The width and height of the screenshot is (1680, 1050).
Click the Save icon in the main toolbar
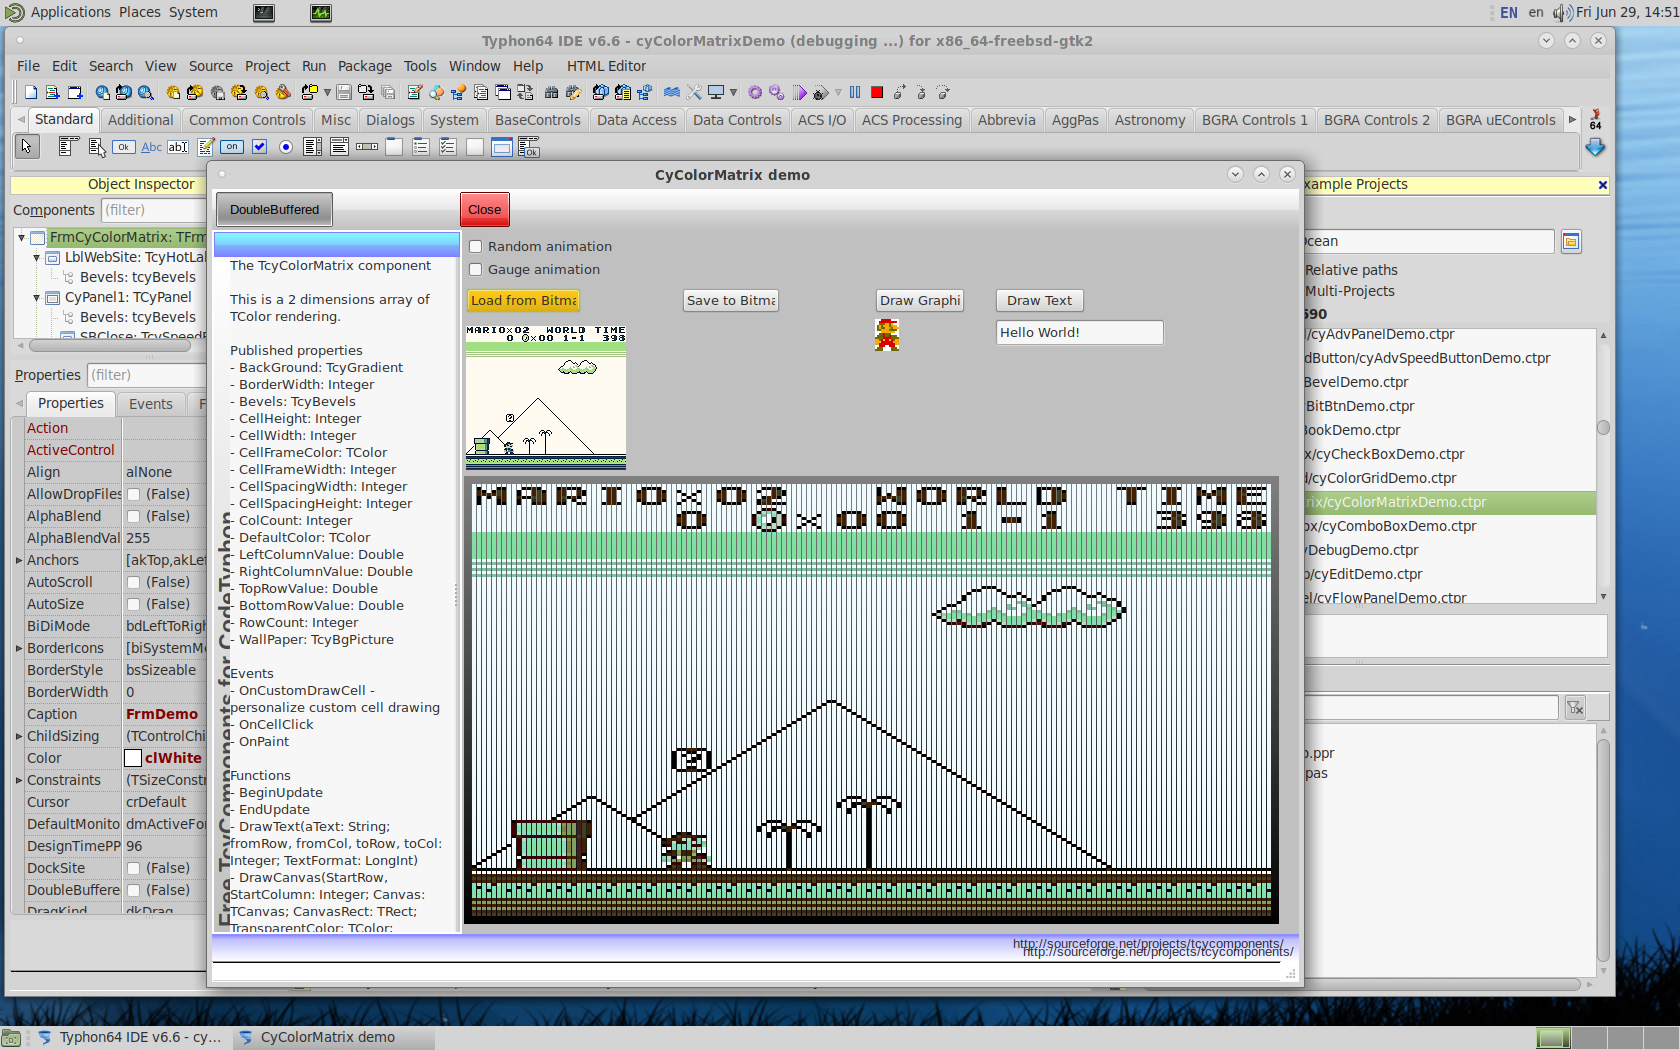(344, 92)
